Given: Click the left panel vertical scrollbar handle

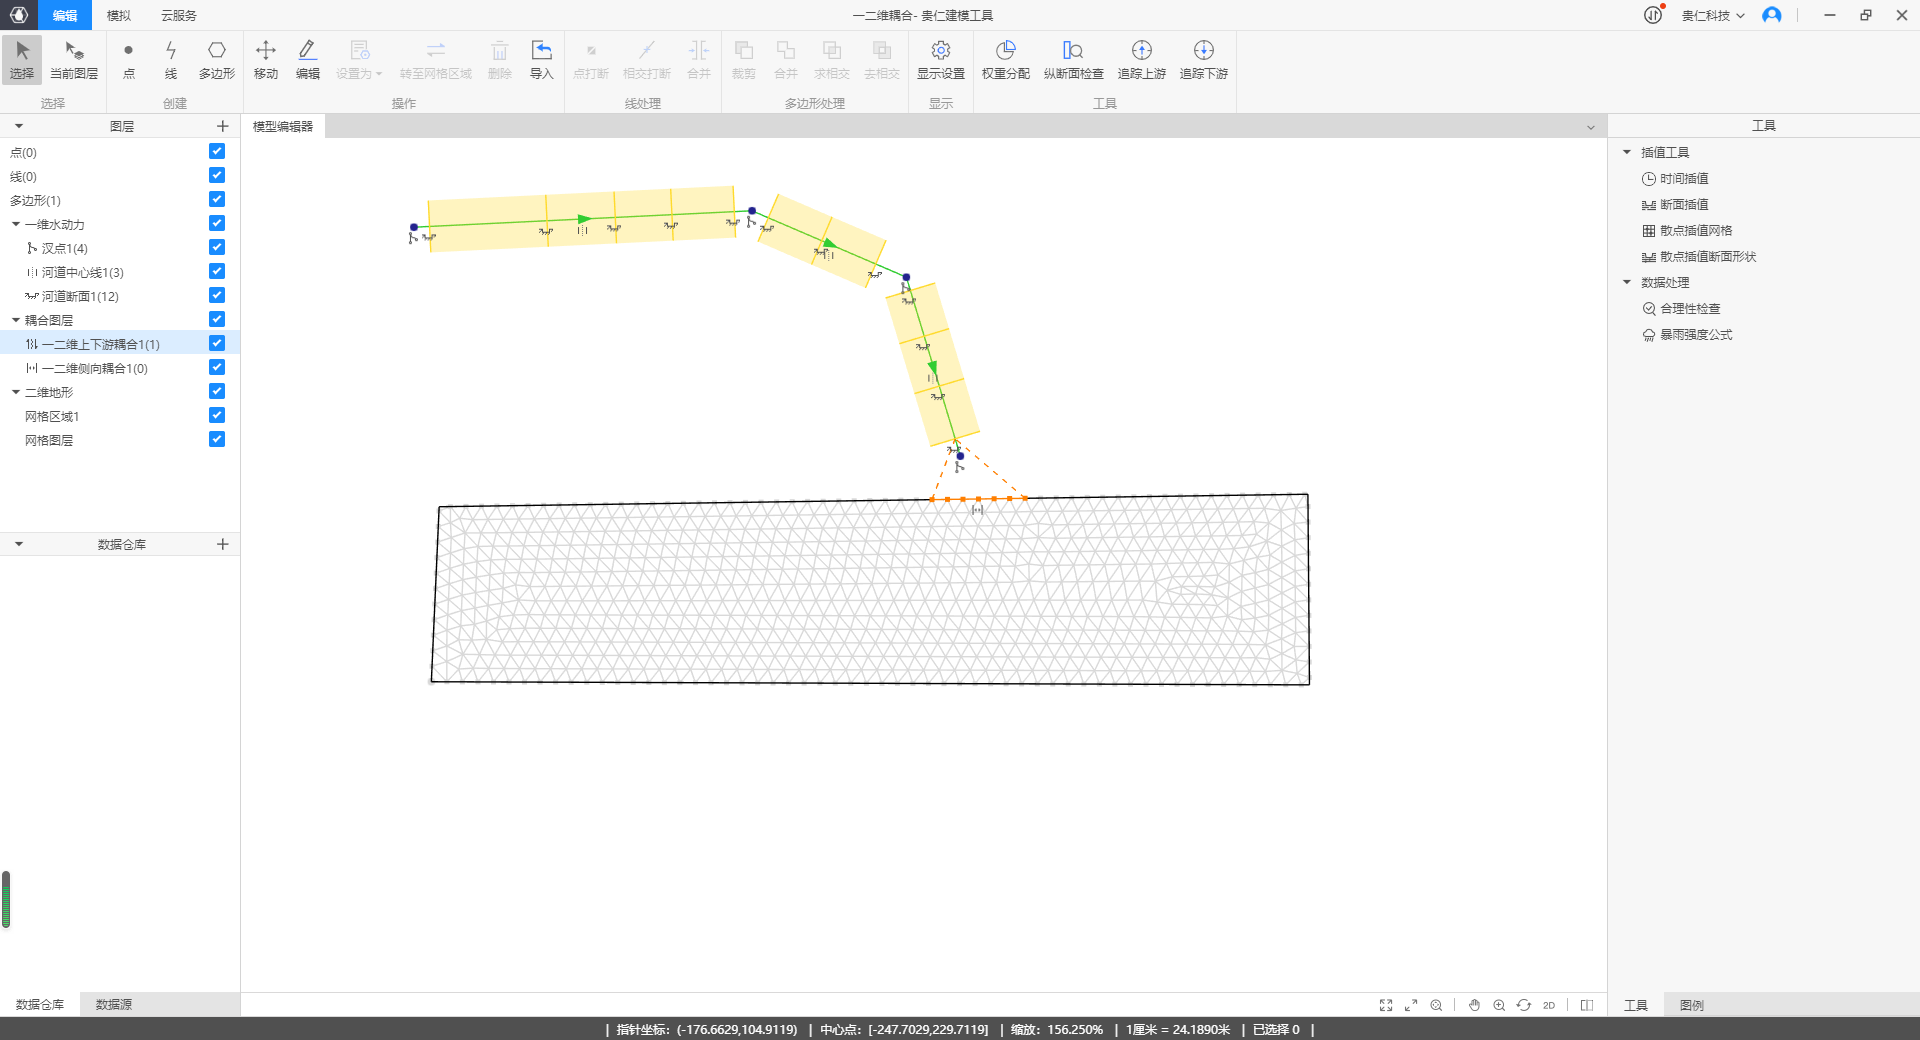Looking at the screenshot, I should point(6,899).
